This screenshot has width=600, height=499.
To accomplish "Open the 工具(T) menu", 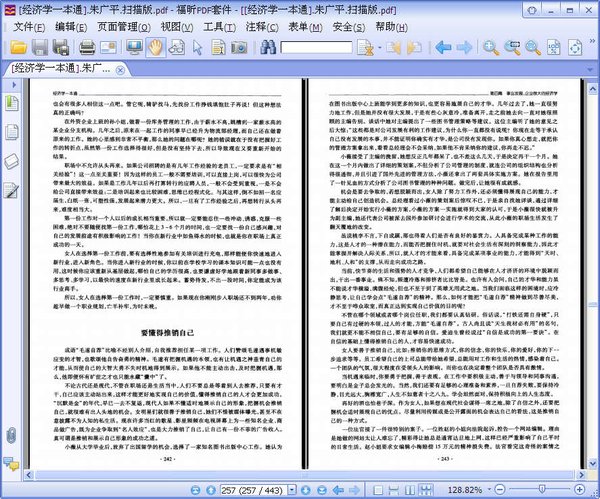I will tap(219, 27).
